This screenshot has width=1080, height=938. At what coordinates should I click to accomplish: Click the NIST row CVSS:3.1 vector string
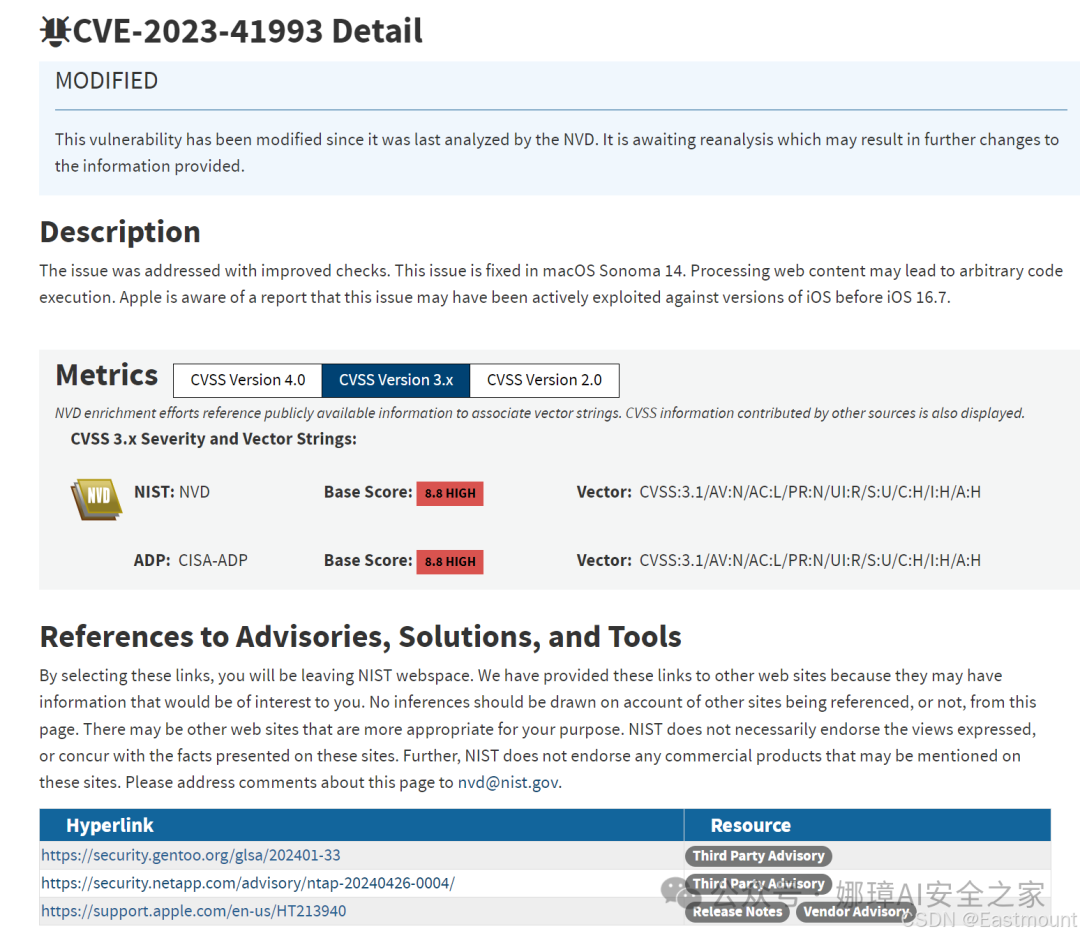(810, 492)
